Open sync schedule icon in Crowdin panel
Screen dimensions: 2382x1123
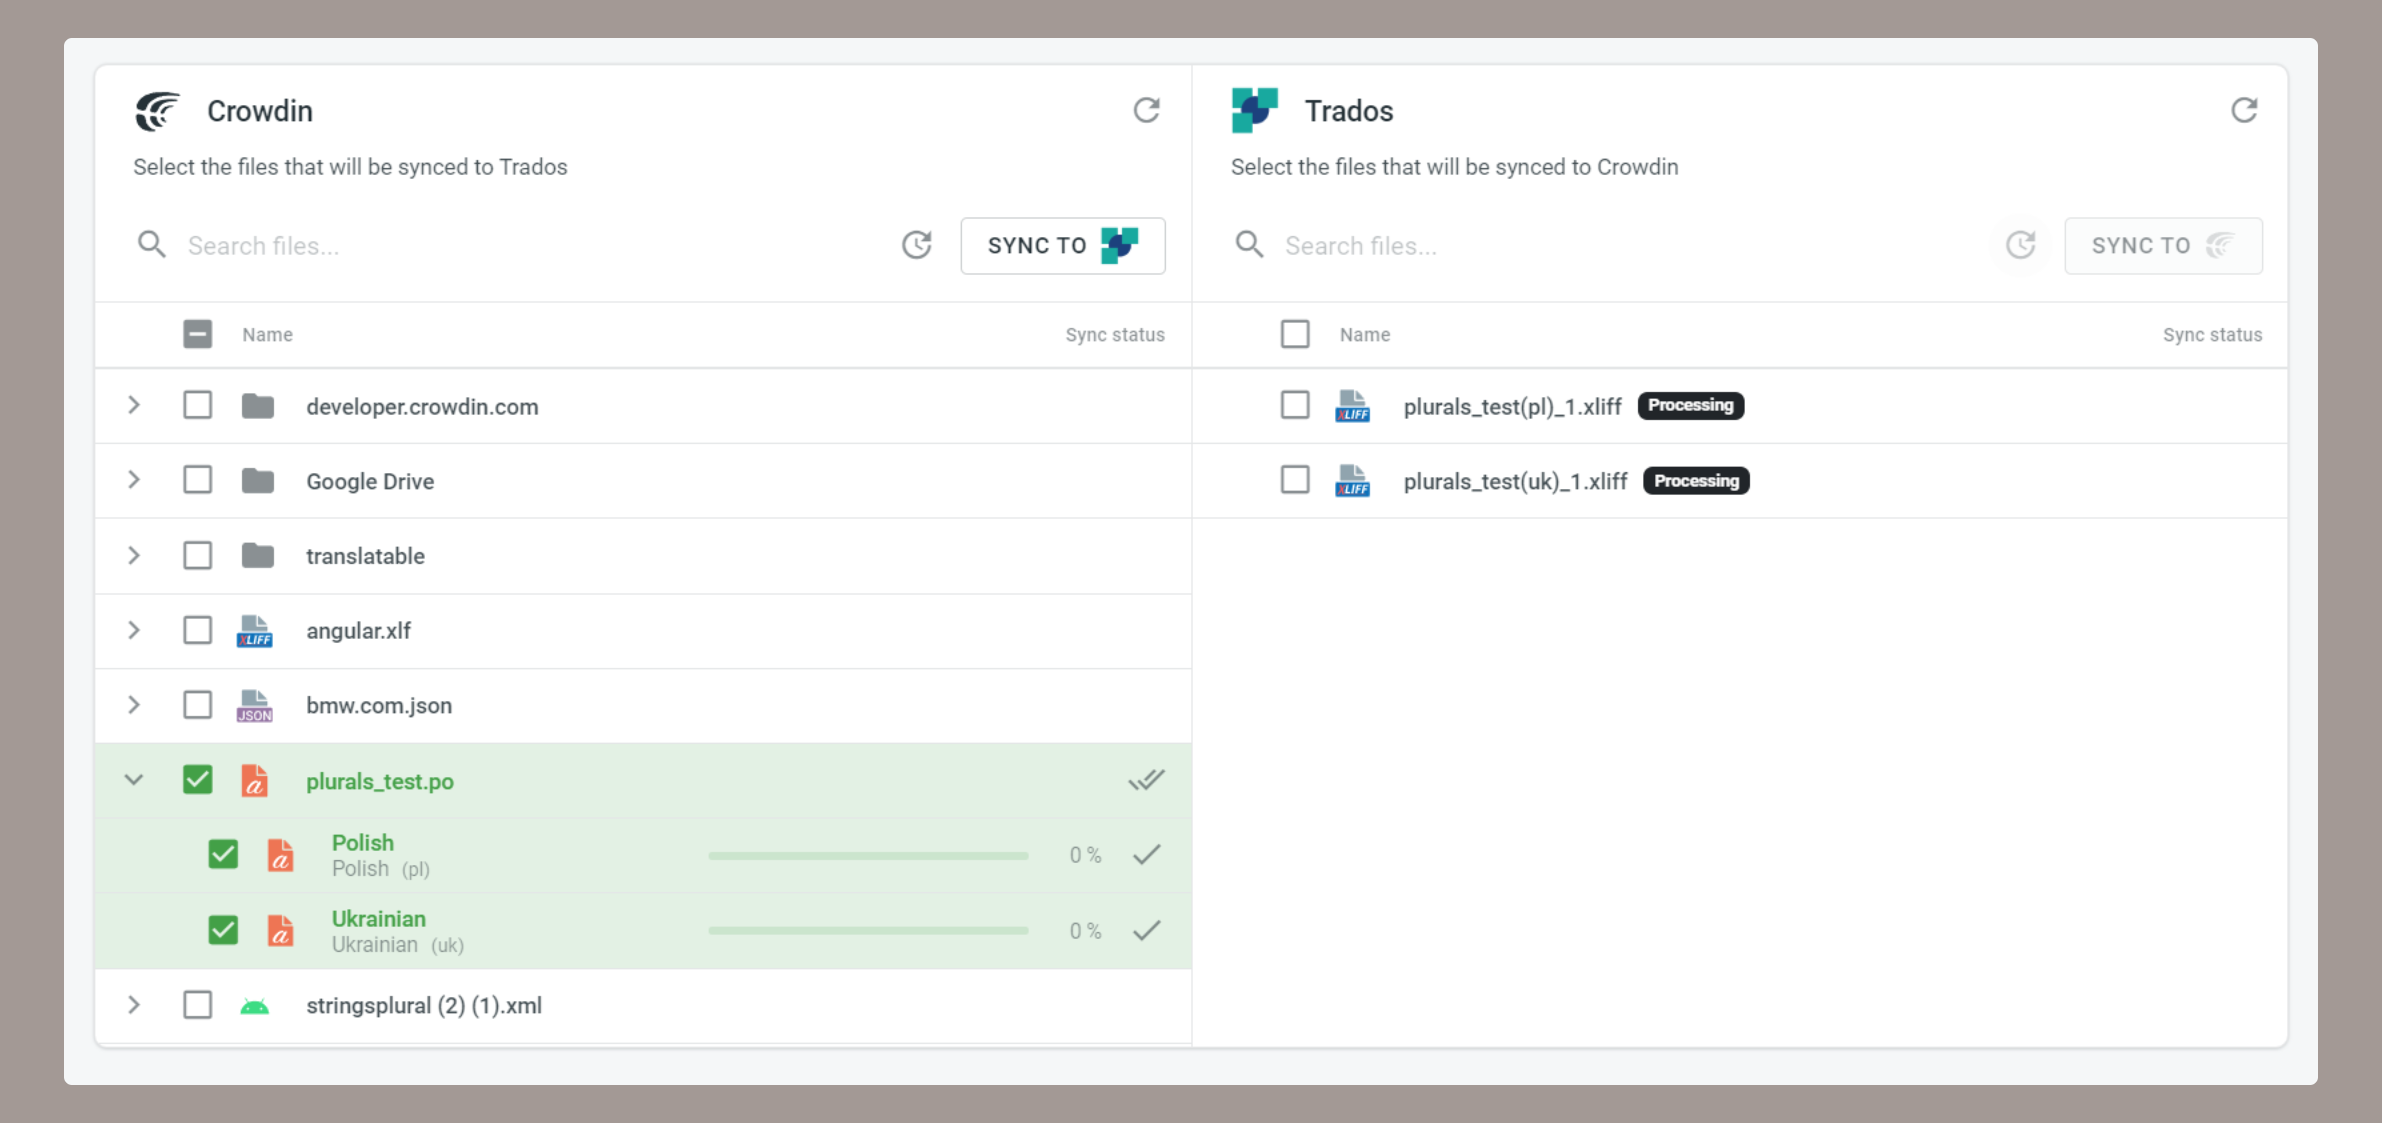point(917,245)
